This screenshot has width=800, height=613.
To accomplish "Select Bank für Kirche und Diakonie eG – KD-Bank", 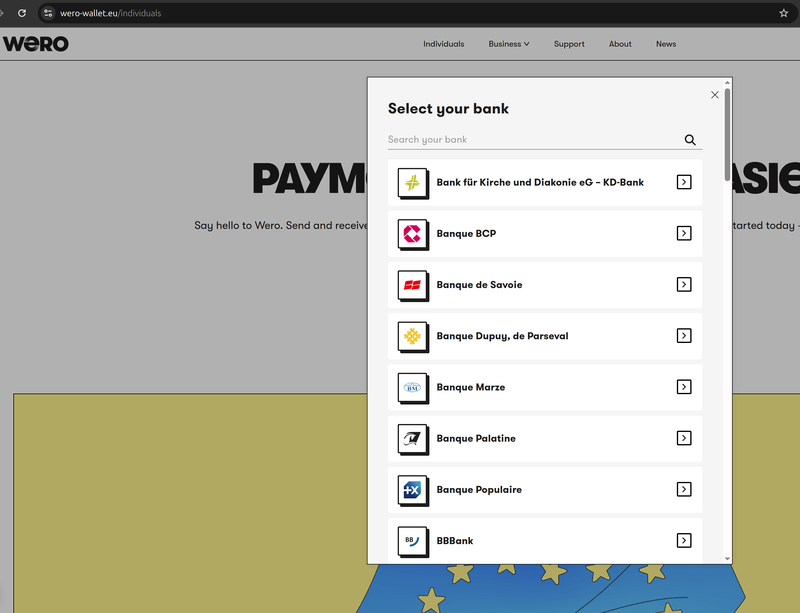I will (x=540, y=182).
